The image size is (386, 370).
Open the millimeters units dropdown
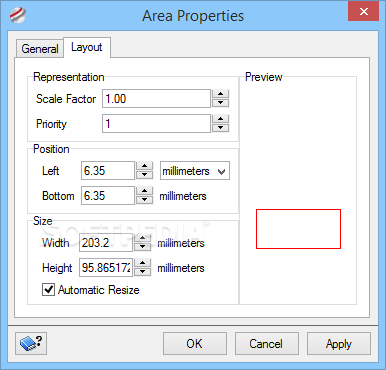(195, 171)
